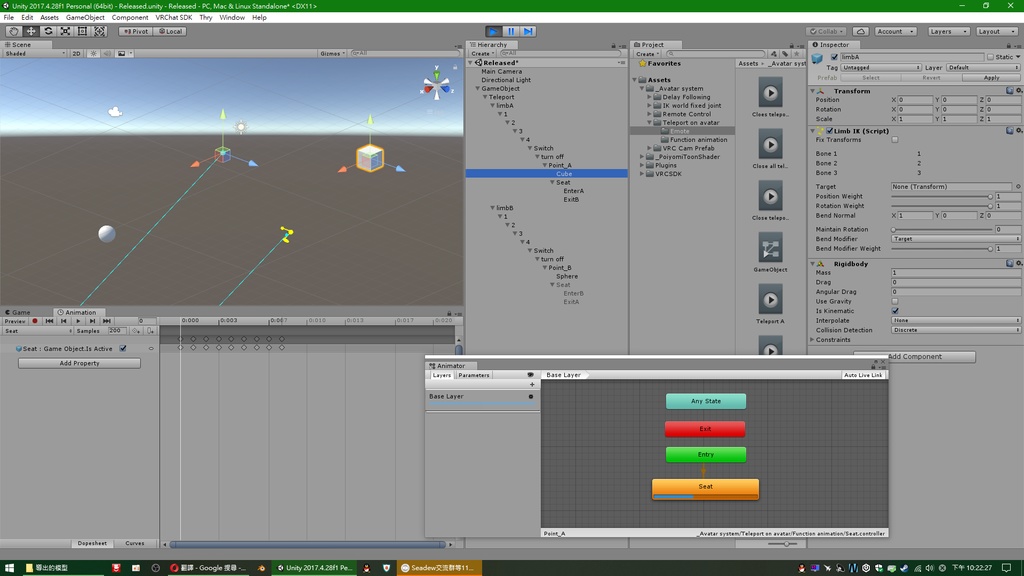The width and height of the screenshot is (1024, 576).
Task: Start Play mode with the Play button
Action: 494,31
